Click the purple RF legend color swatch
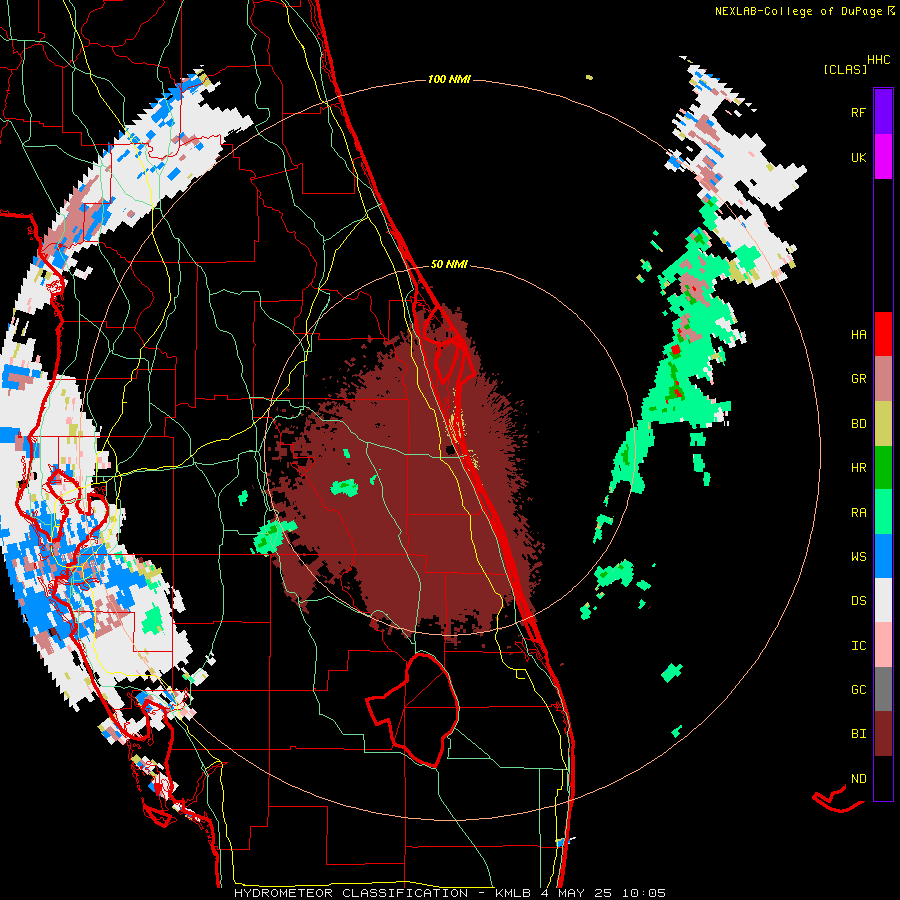The image size is (900, 900). click(883, 111)
